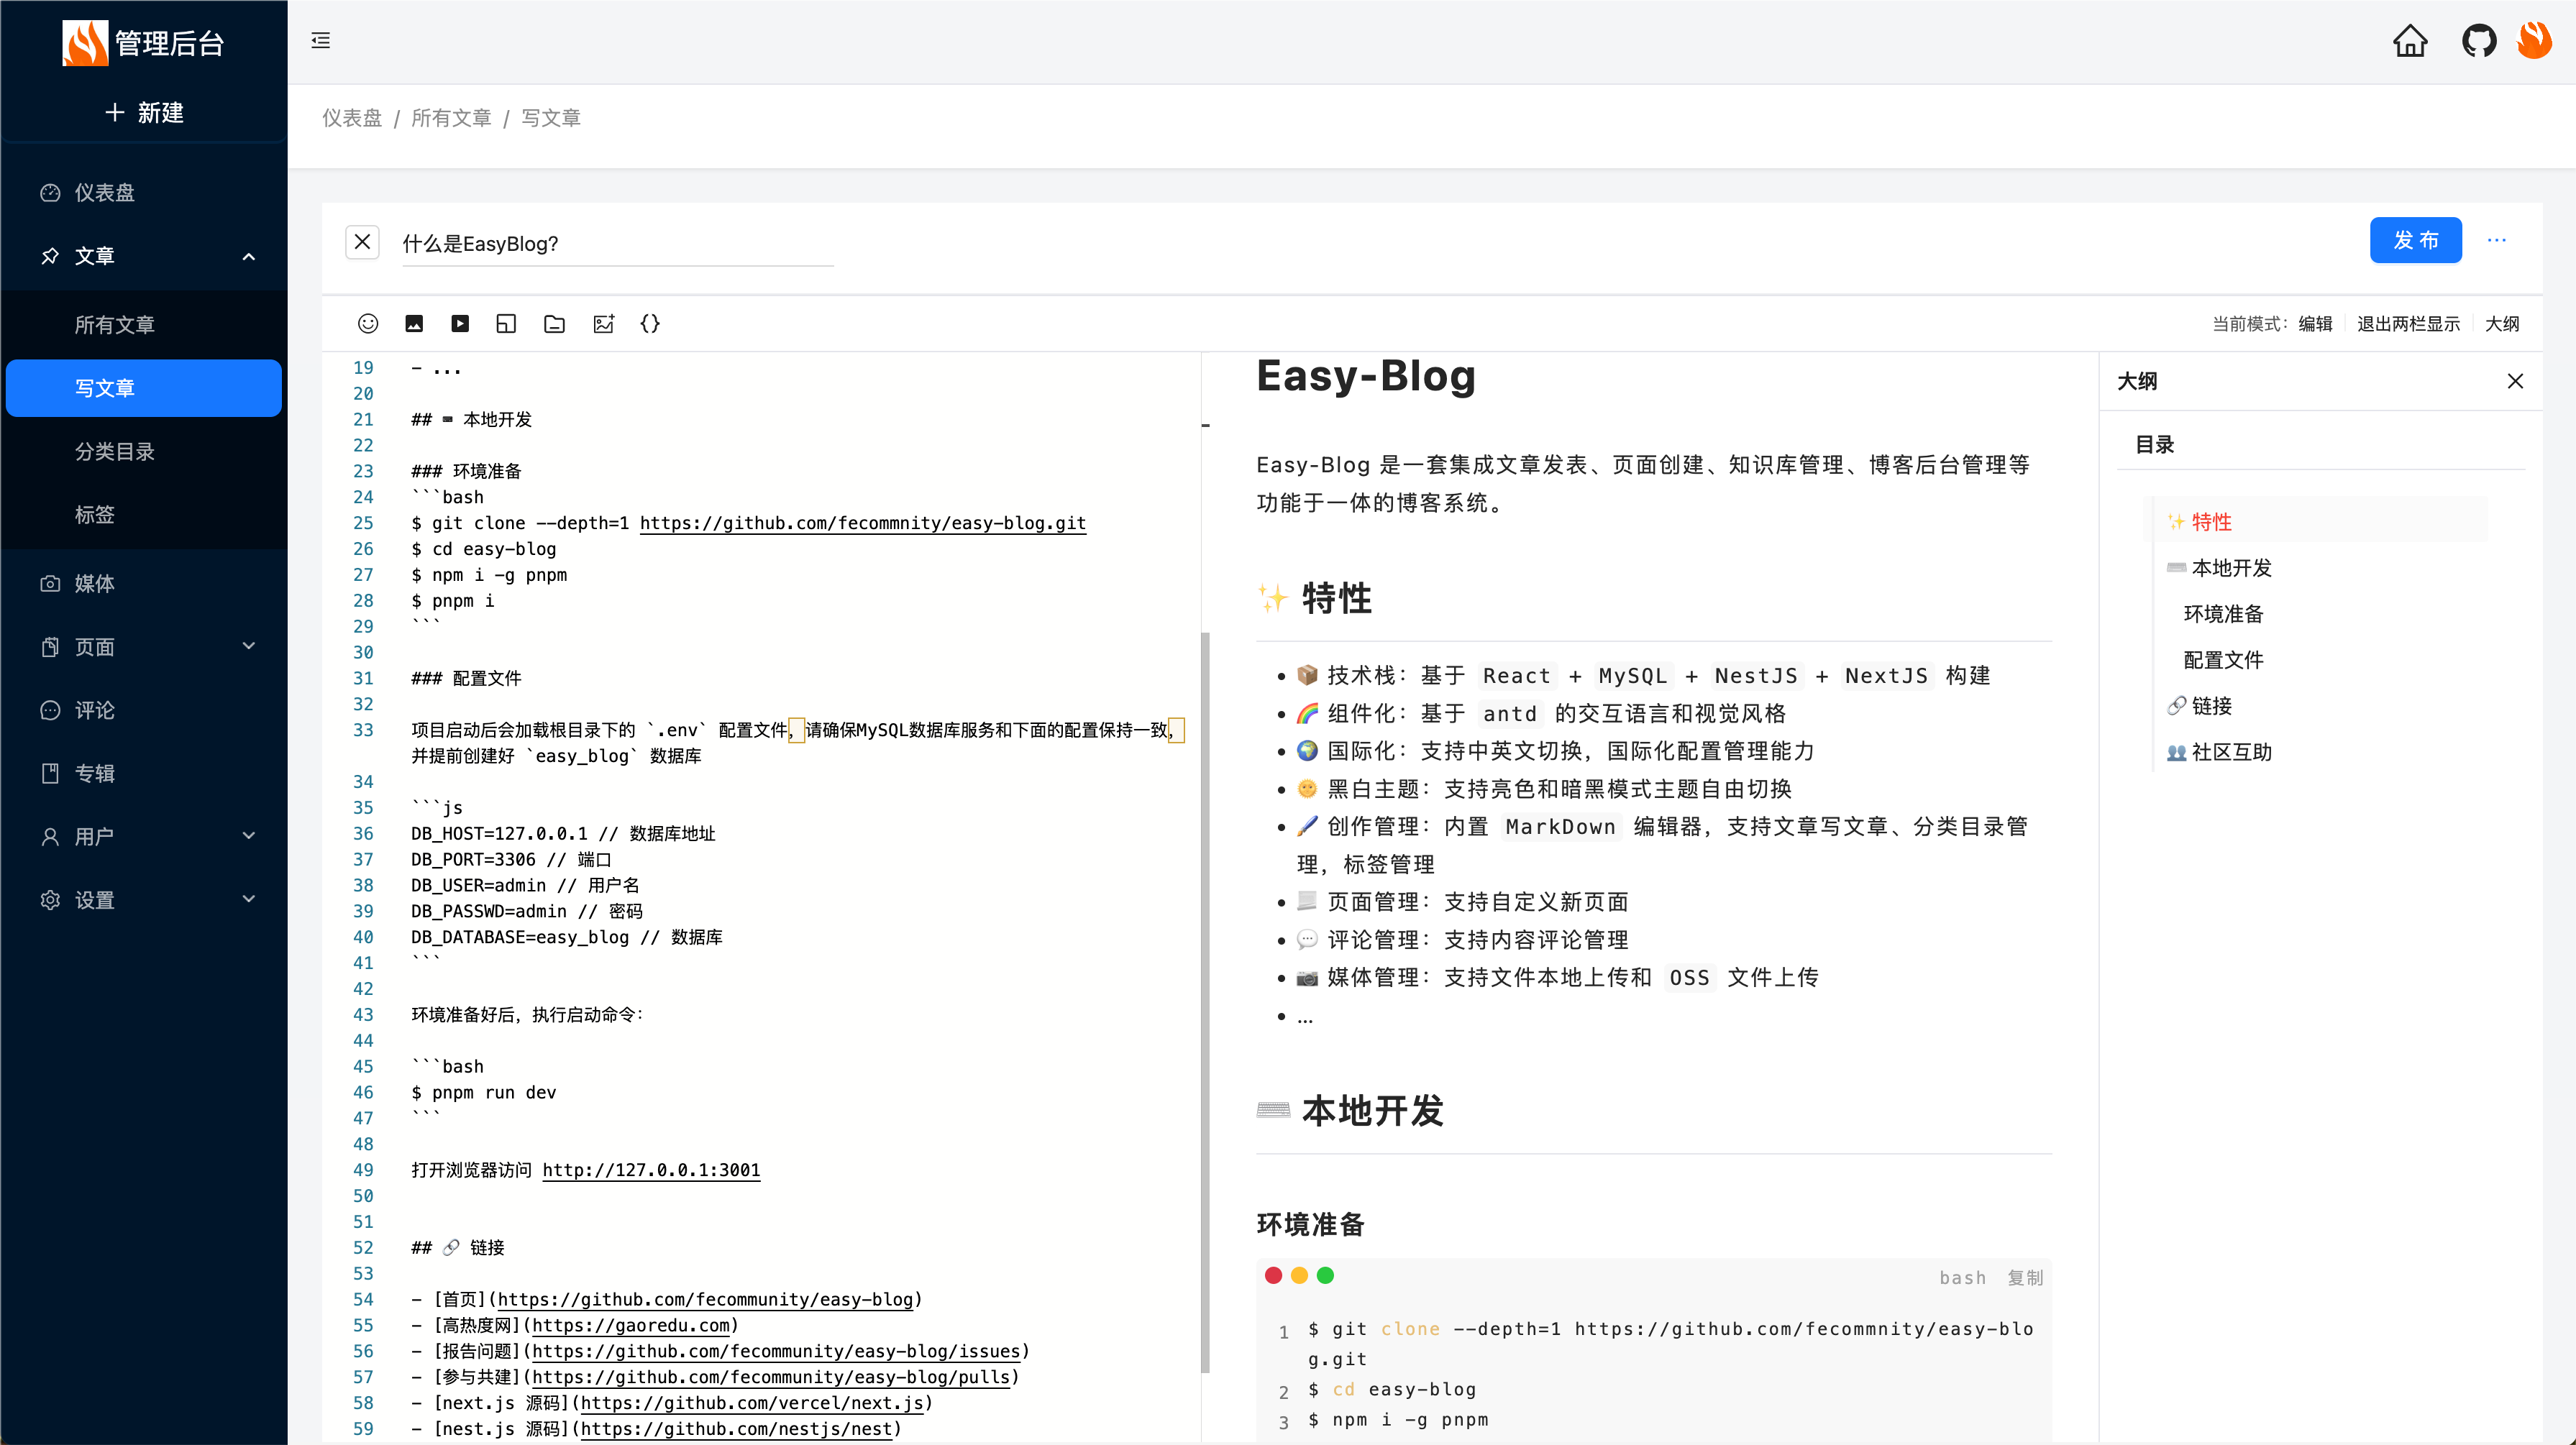Click the flame avatar icon in header
Image resolution: width=2576 pixels, height=1445 pixels.
[2535, 41]
